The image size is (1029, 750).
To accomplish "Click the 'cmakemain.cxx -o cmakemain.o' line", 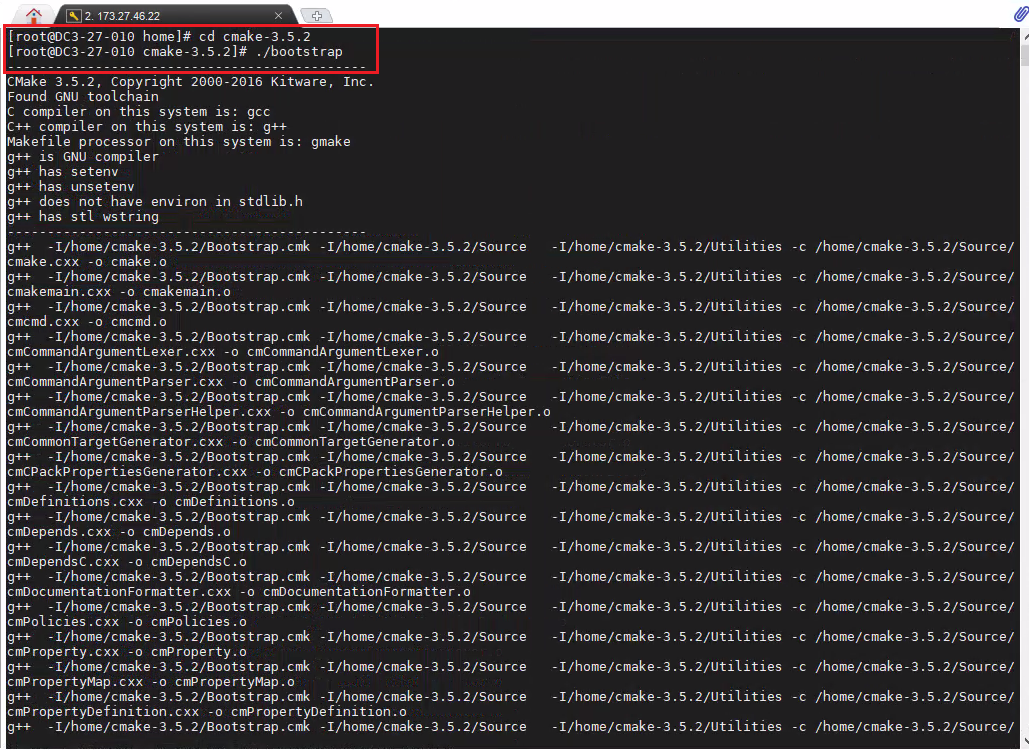I will (119, 292).
